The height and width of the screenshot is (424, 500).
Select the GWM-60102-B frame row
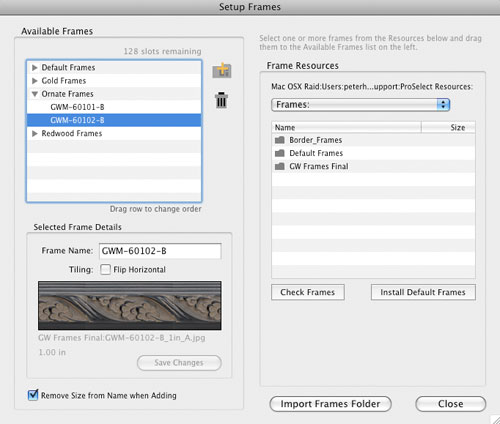pos(114,120)
